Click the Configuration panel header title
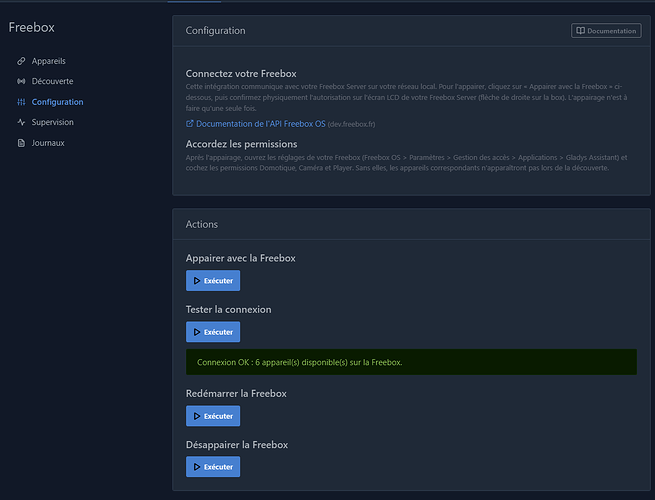 click(216, 30)
